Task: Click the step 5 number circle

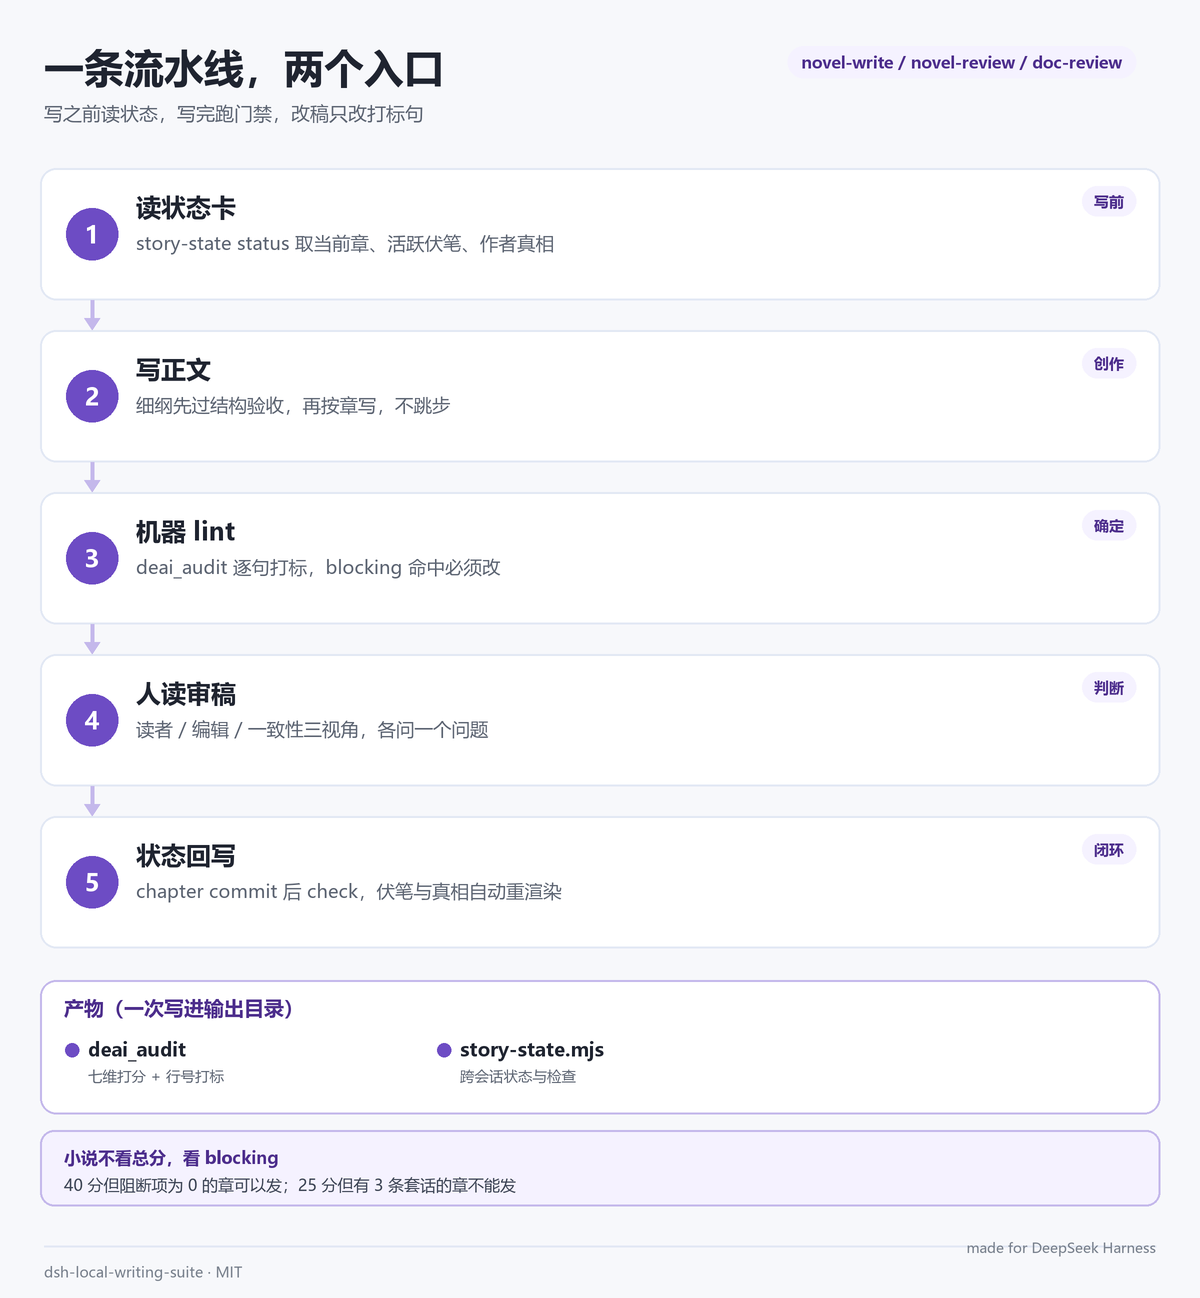Action: click(x=92, y=882)
